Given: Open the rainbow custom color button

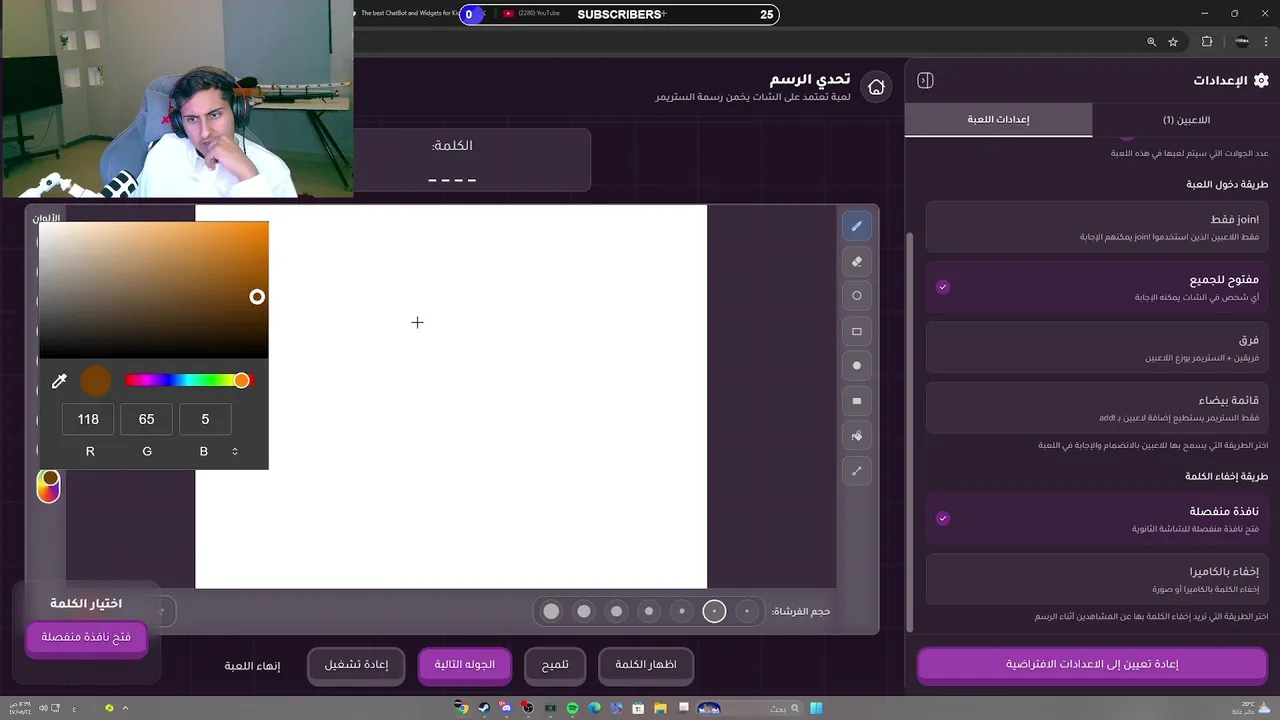Looking at the screenshot, I should click(x=49, y=487).
